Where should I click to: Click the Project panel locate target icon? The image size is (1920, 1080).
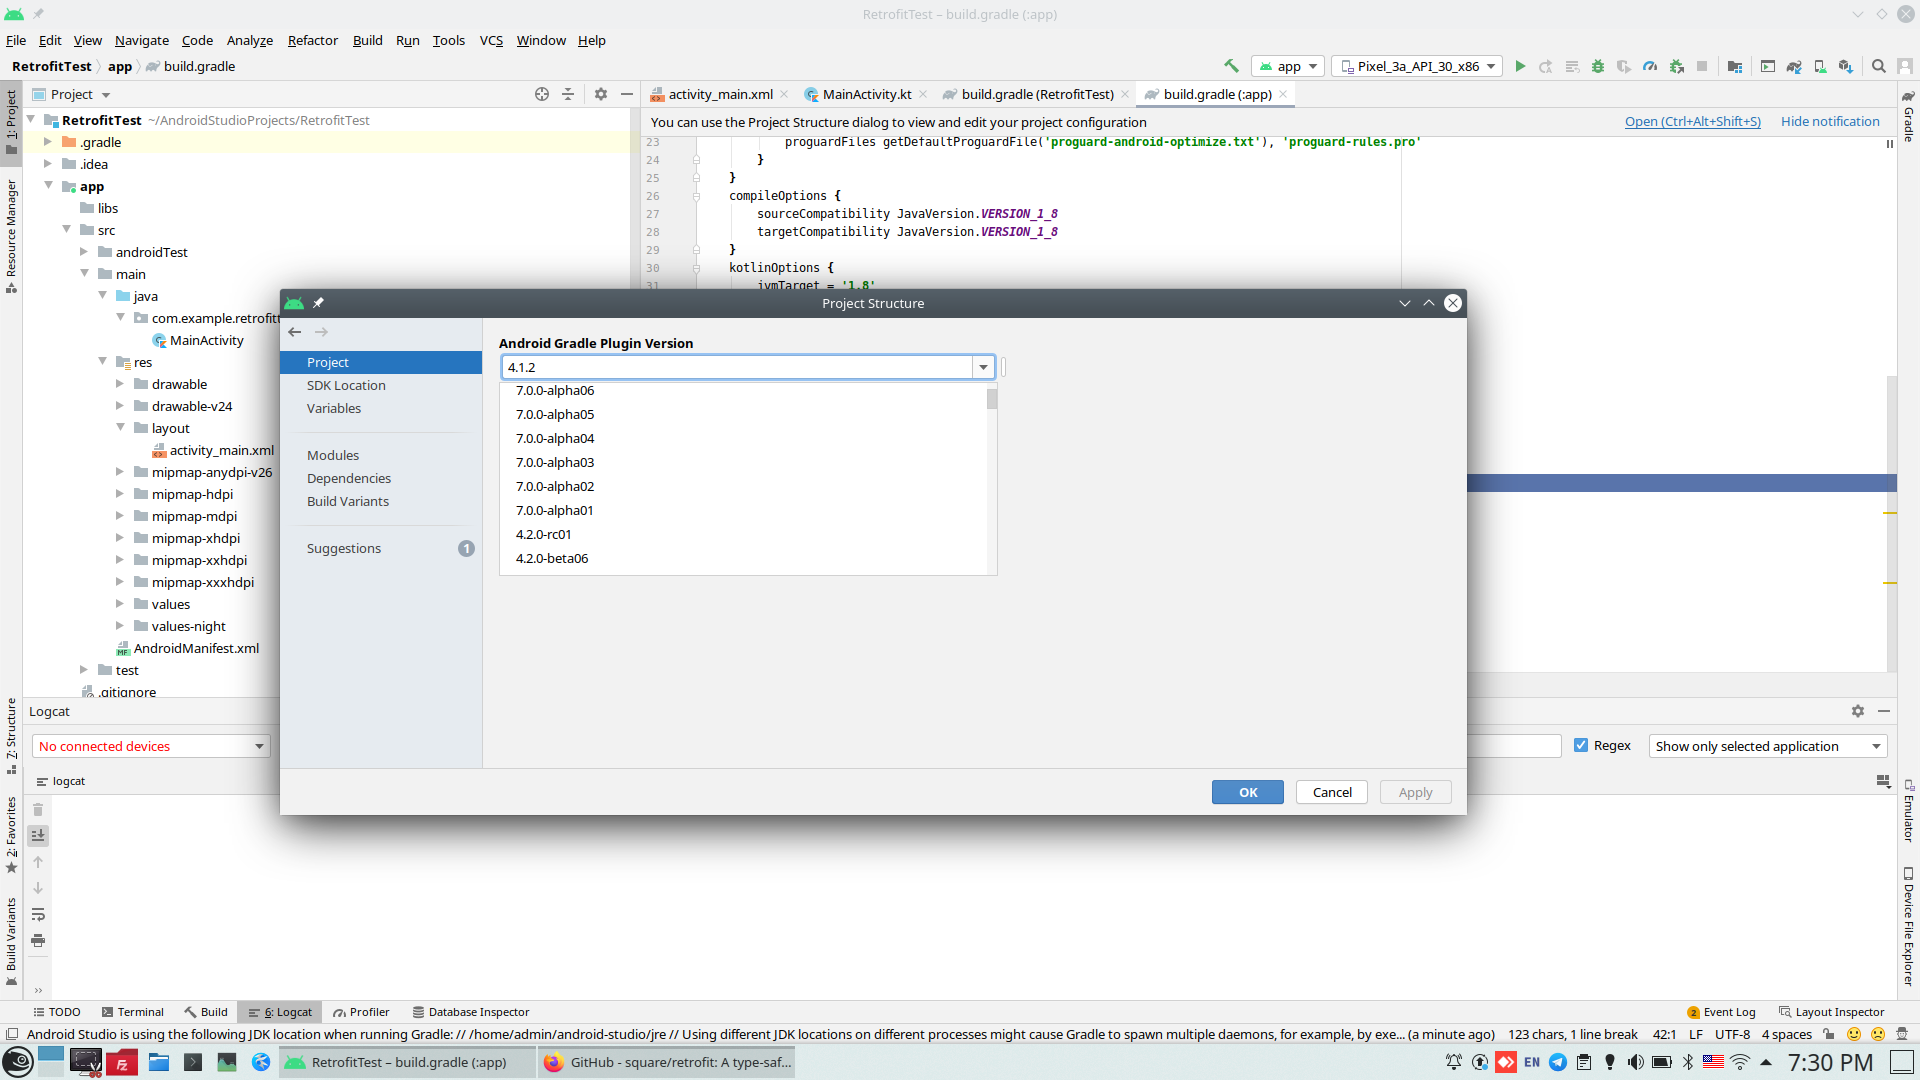[x=542, y=94]
